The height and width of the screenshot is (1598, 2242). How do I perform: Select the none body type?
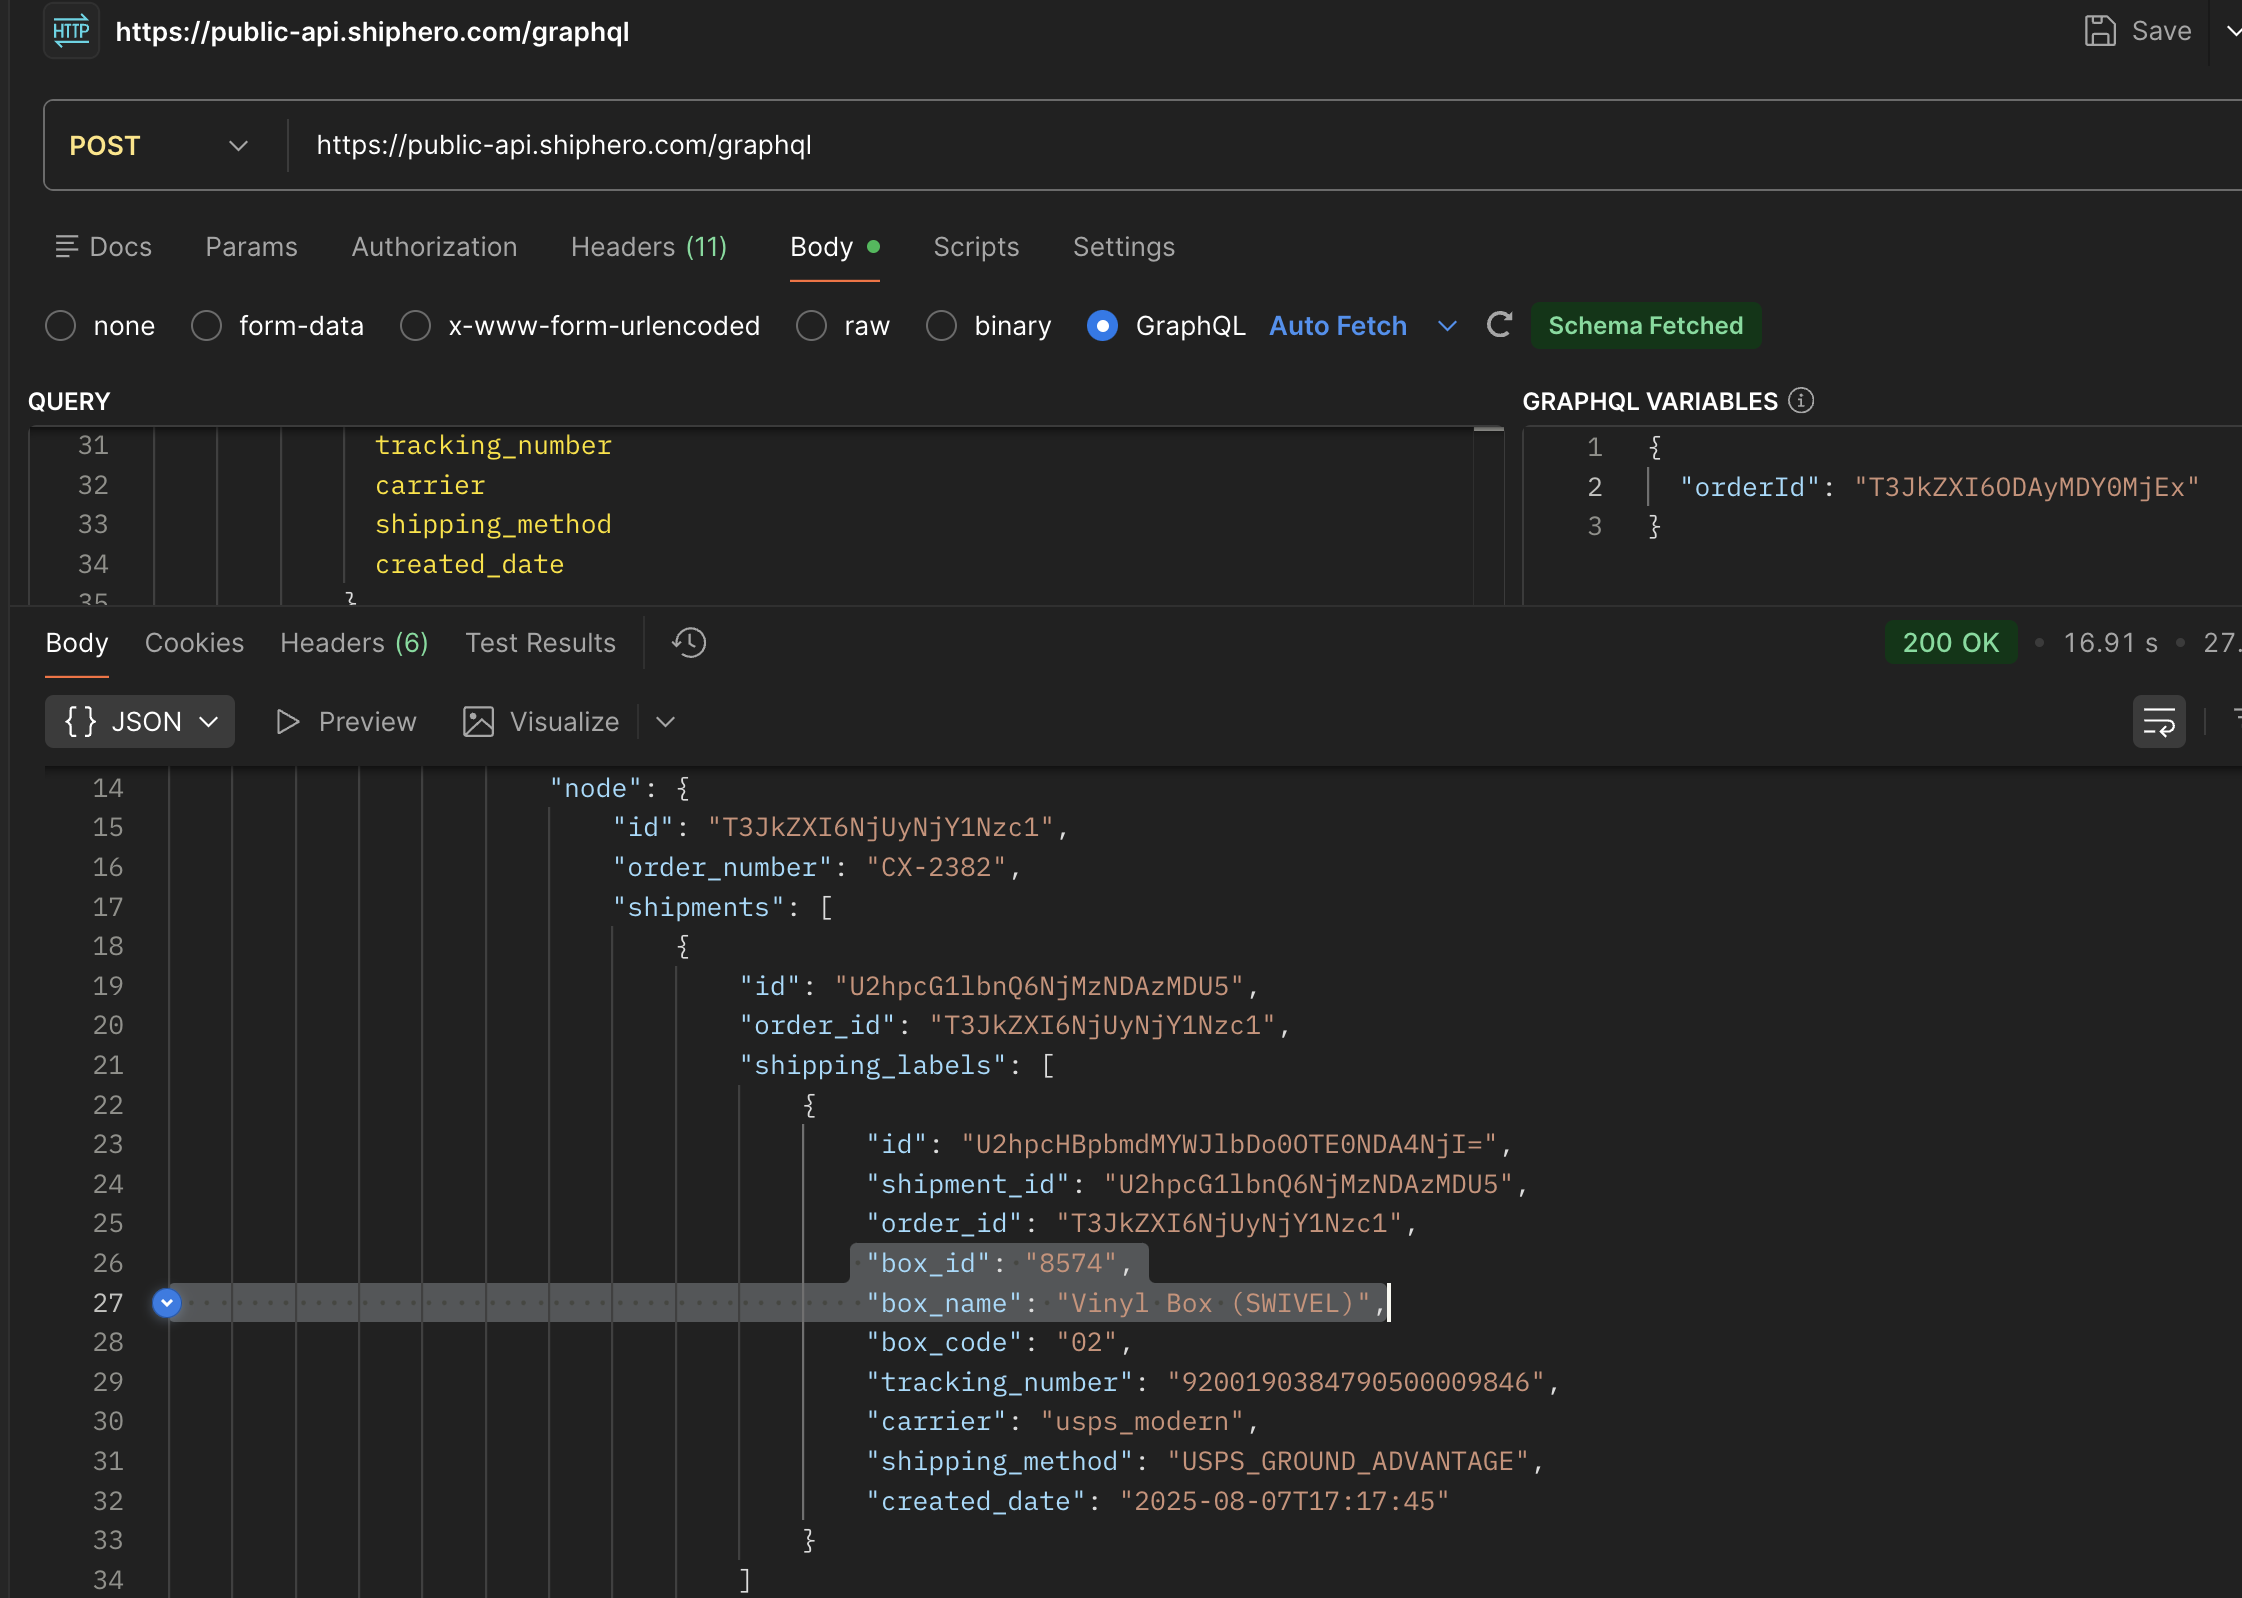coord(61,325)
